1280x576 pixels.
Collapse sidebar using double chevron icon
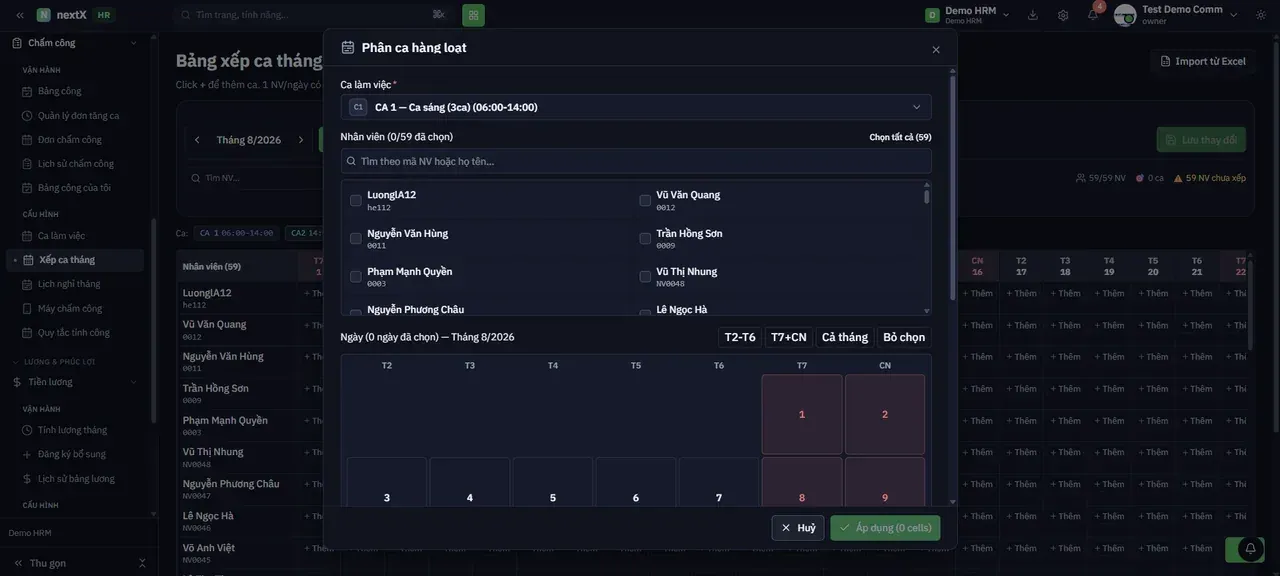19,15
